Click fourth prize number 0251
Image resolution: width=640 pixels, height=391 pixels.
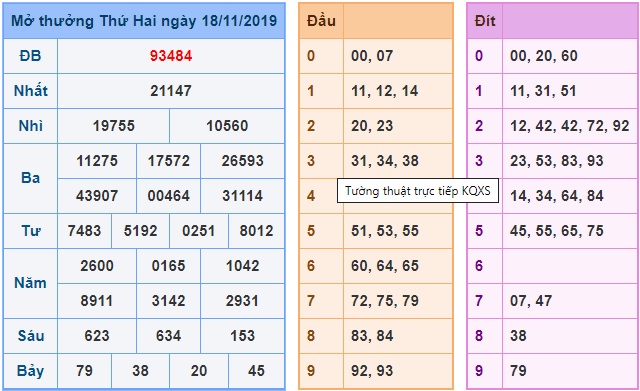(x=198, y=231)
